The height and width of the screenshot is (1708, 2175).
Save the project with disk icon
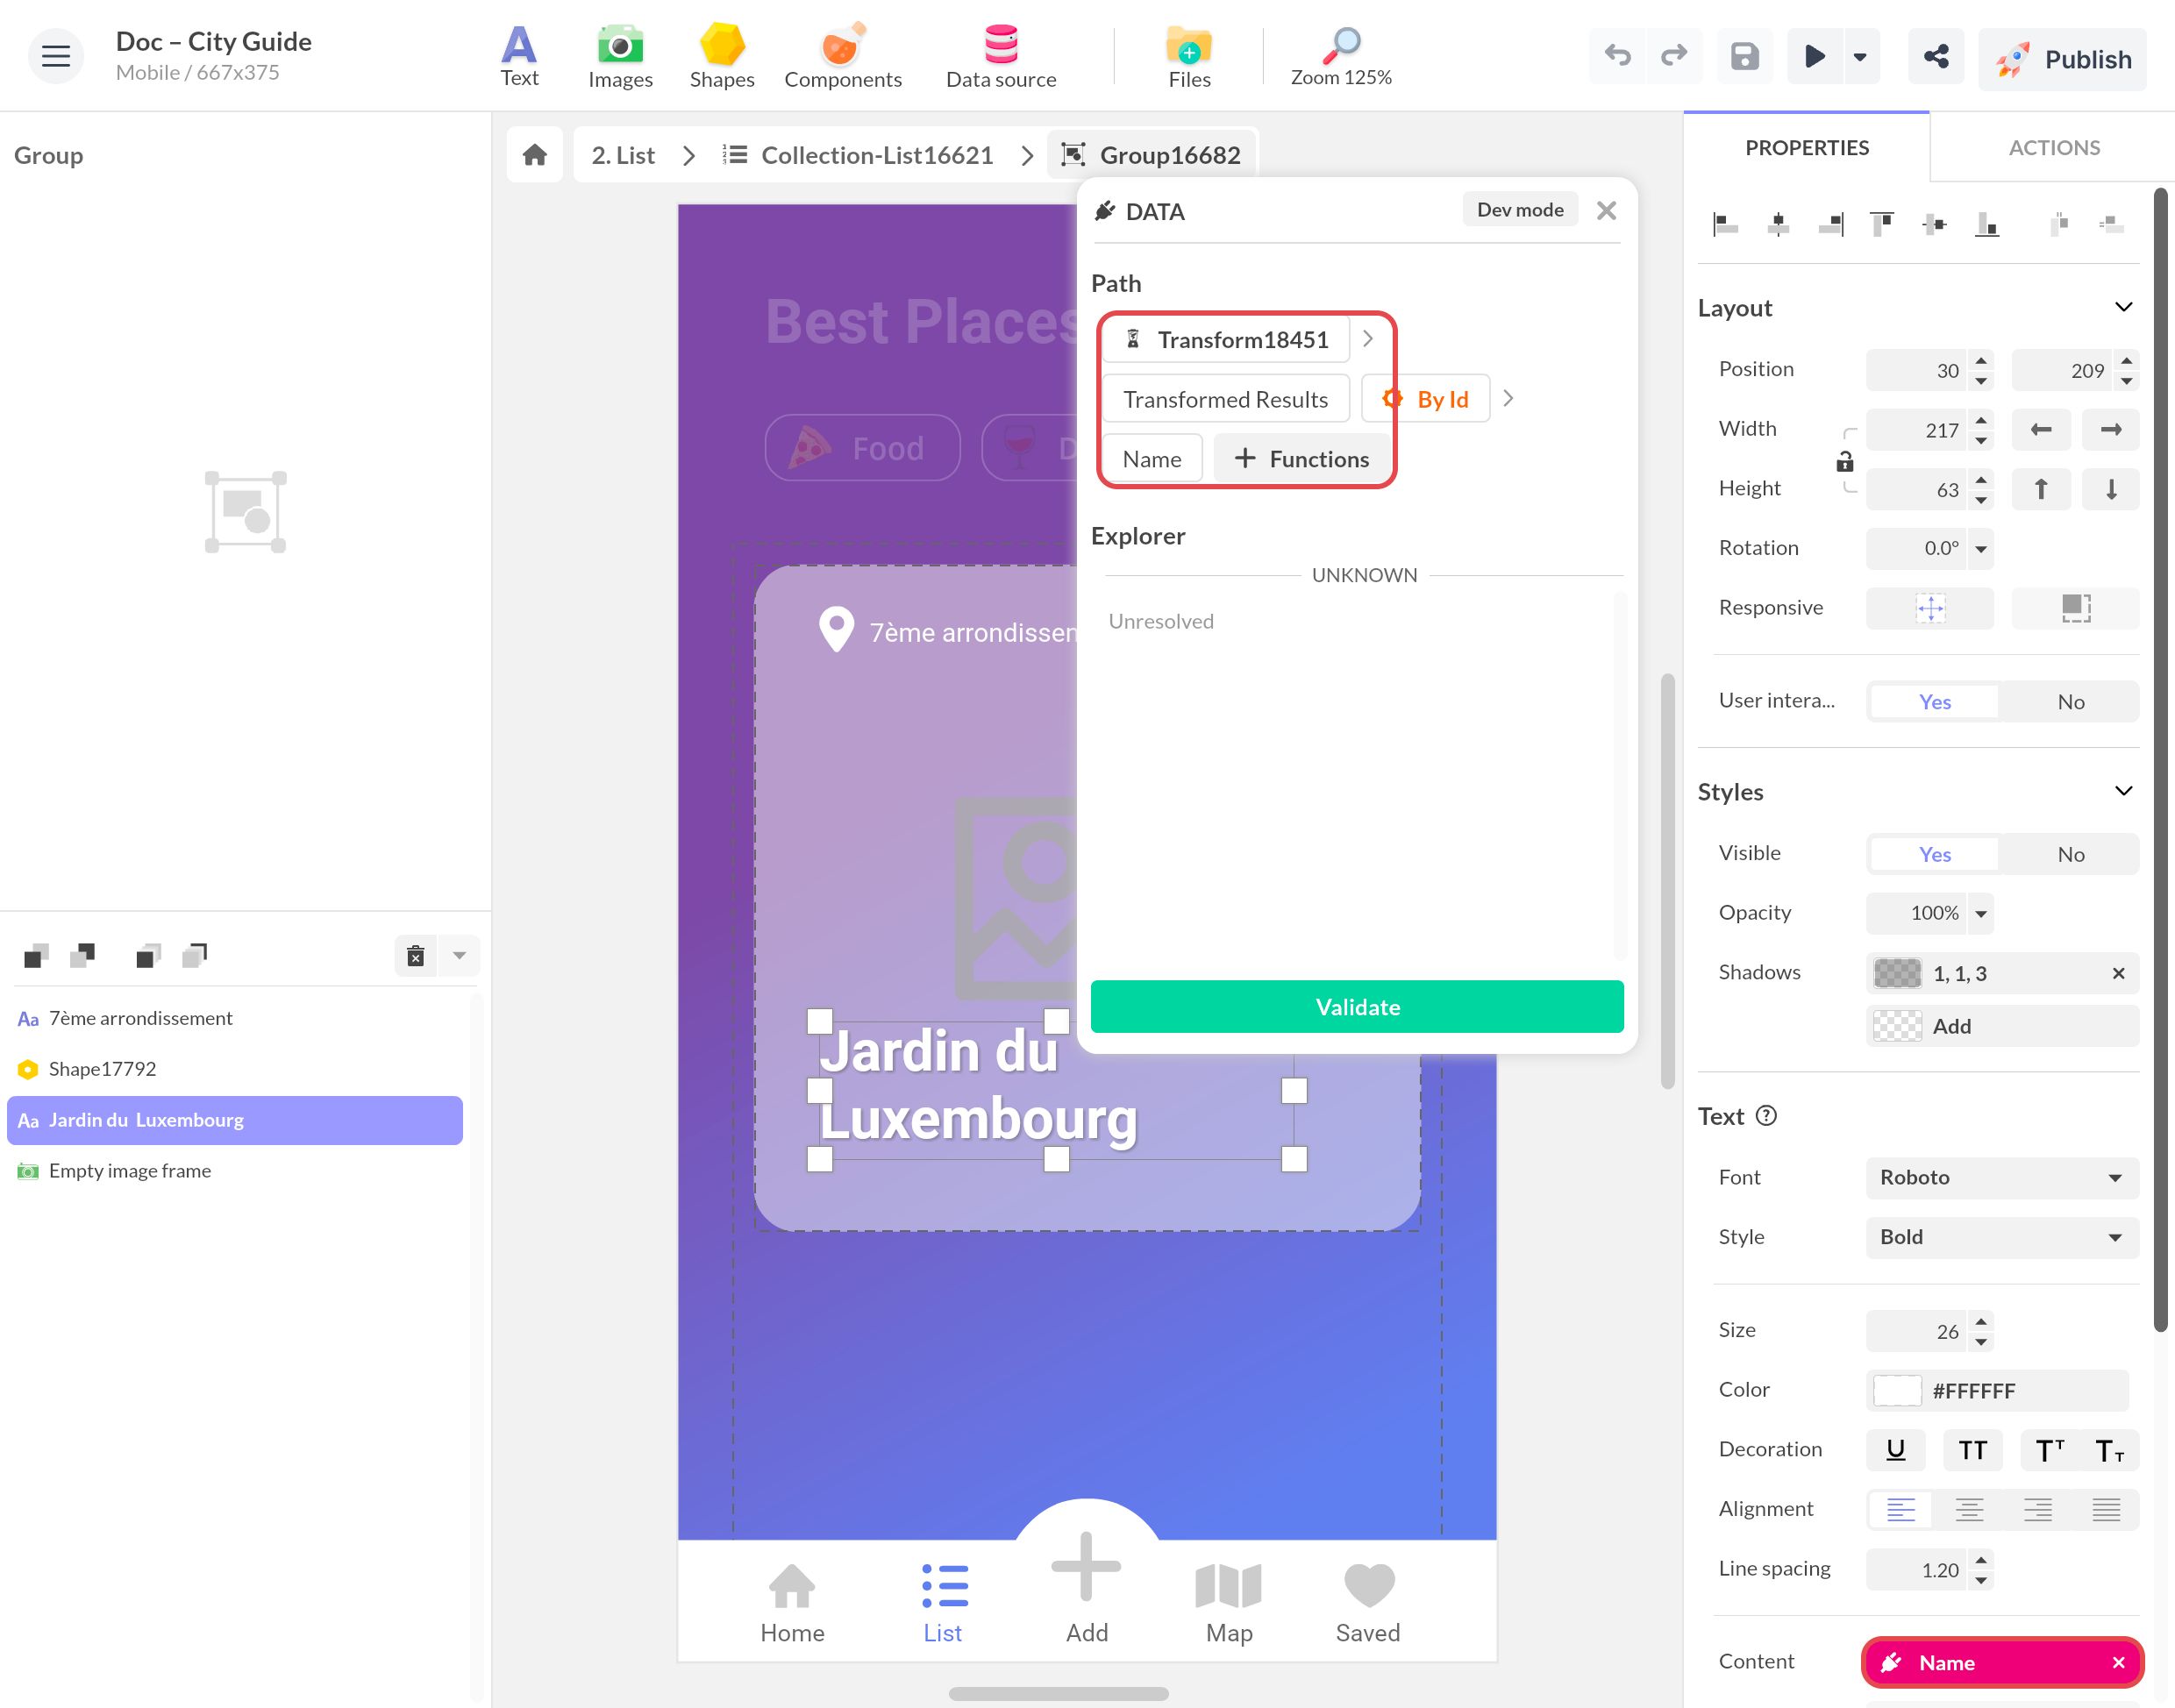tap(1744, 57)
